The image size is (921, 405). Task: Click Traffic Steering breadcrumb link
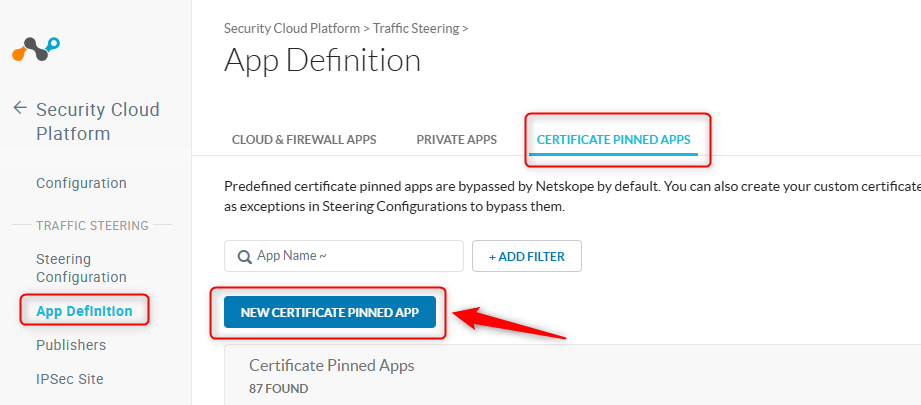coord(416,28)
